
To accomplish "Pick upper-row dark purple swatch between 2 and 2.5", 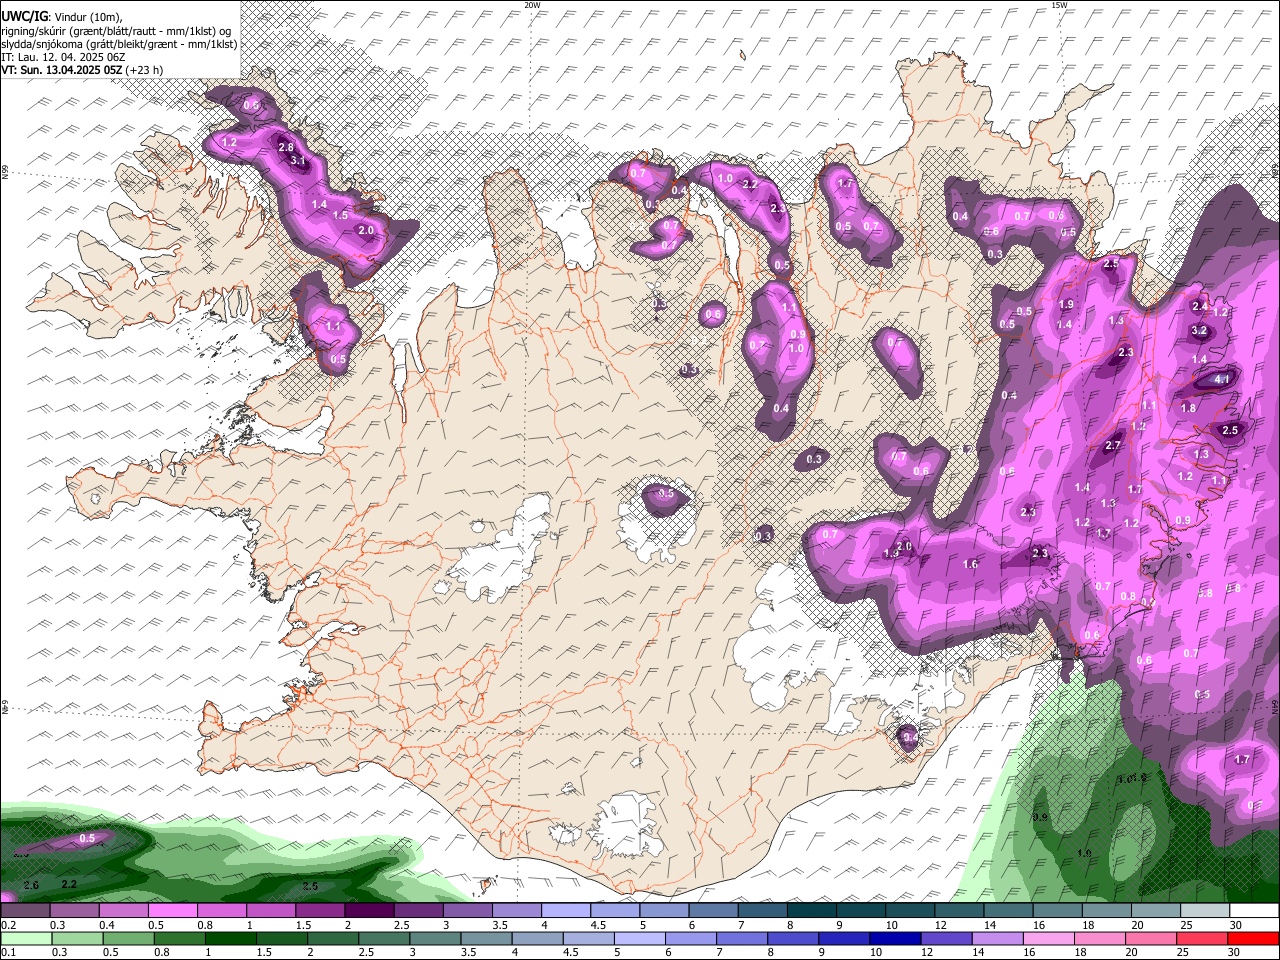I will pyautogui.click(x=369, y=910).
